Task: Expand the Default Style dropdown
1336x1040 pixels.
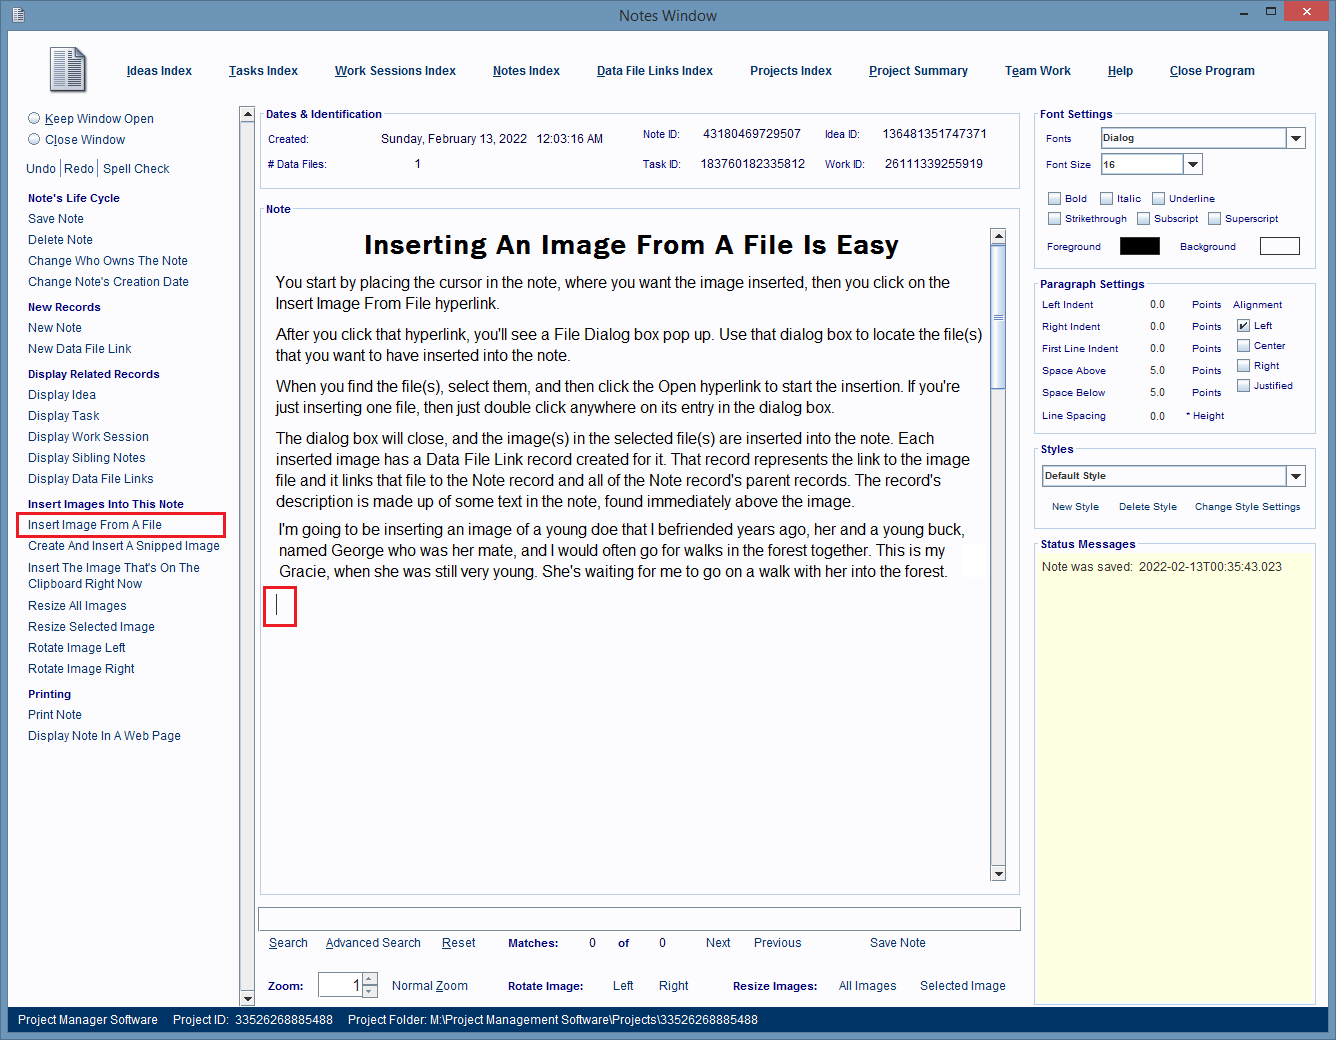Action: tap(1296, 476)
